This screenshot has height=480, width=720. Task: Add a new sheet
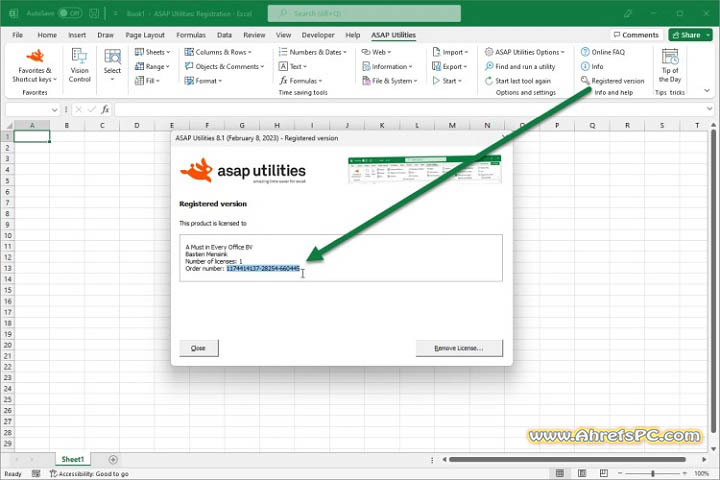[113, 459]
